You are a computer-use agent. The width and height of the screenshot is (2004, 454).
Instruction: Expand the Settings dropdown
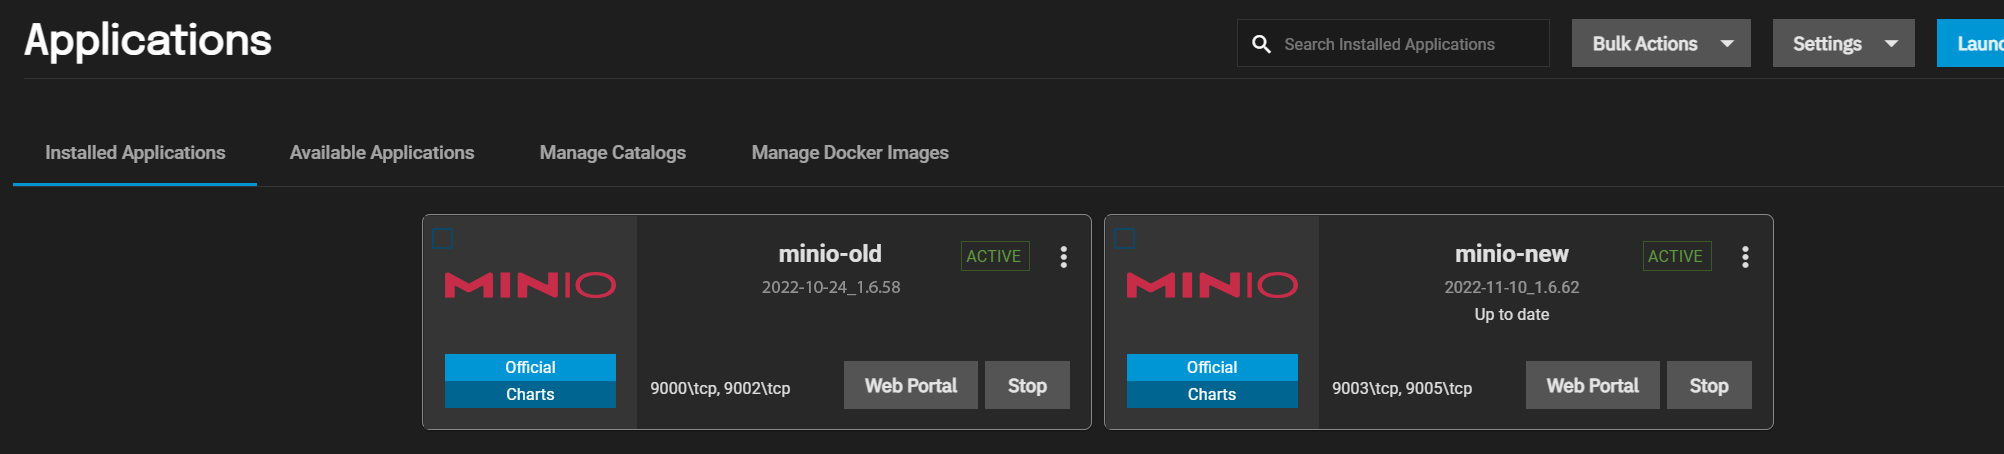[1843, 44]
